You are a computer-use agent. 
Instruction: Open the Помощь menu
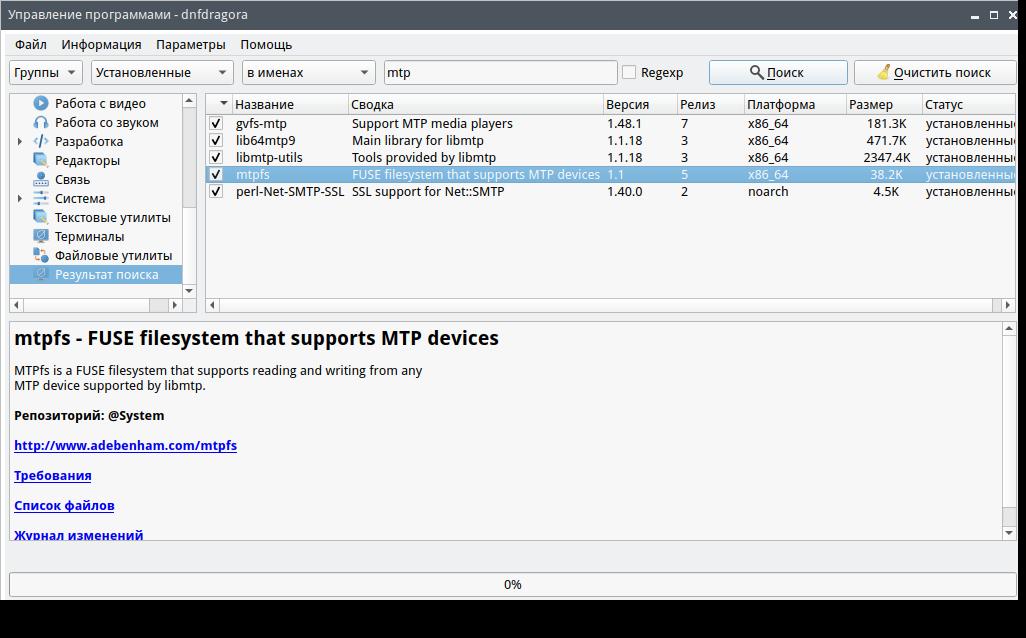266,44
